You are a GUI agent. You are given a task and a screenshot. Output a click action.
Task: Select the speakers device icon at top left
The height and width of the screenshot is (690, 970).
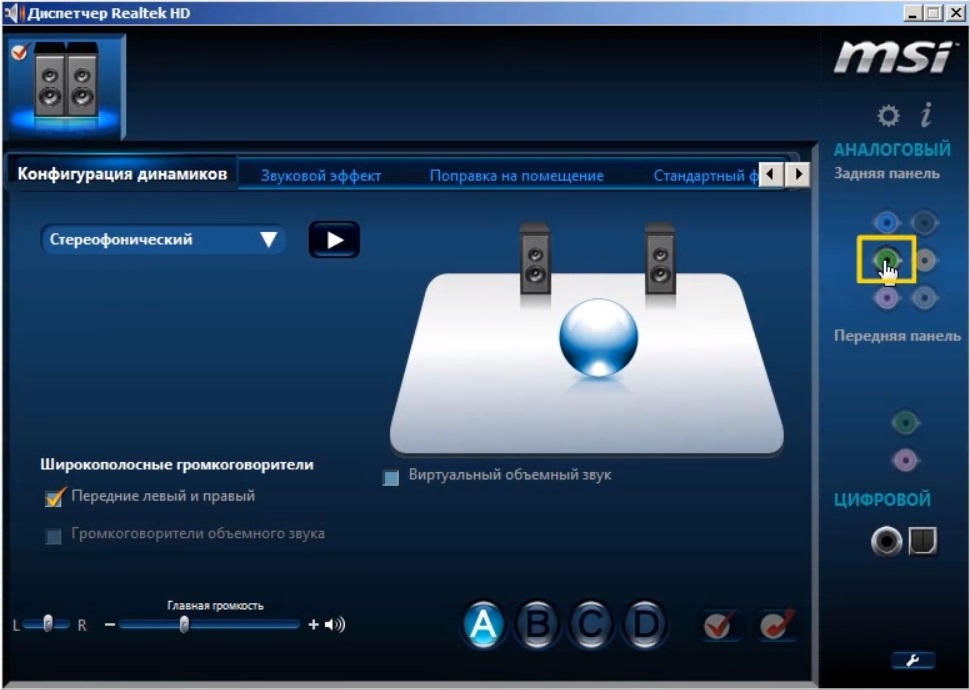pyautogui.click(x=66, y=85)
